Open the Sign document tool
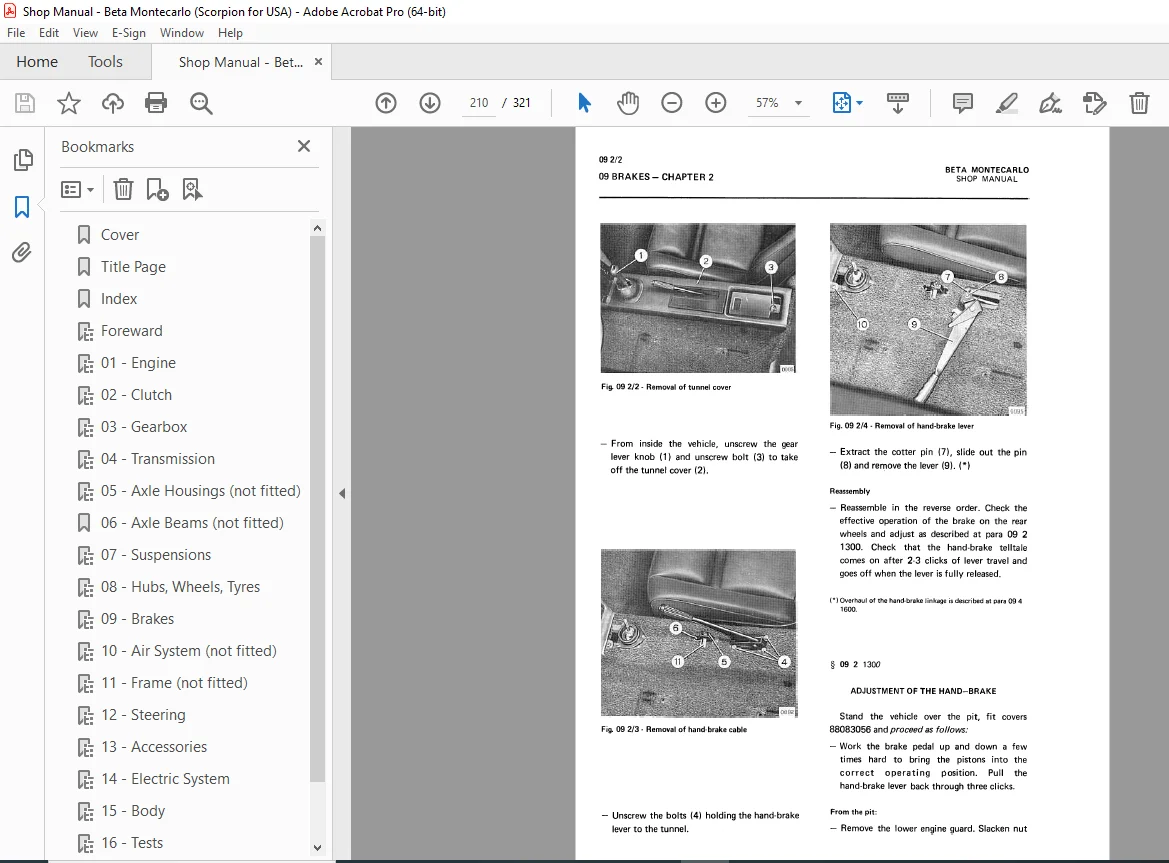 click(1050, 103)
